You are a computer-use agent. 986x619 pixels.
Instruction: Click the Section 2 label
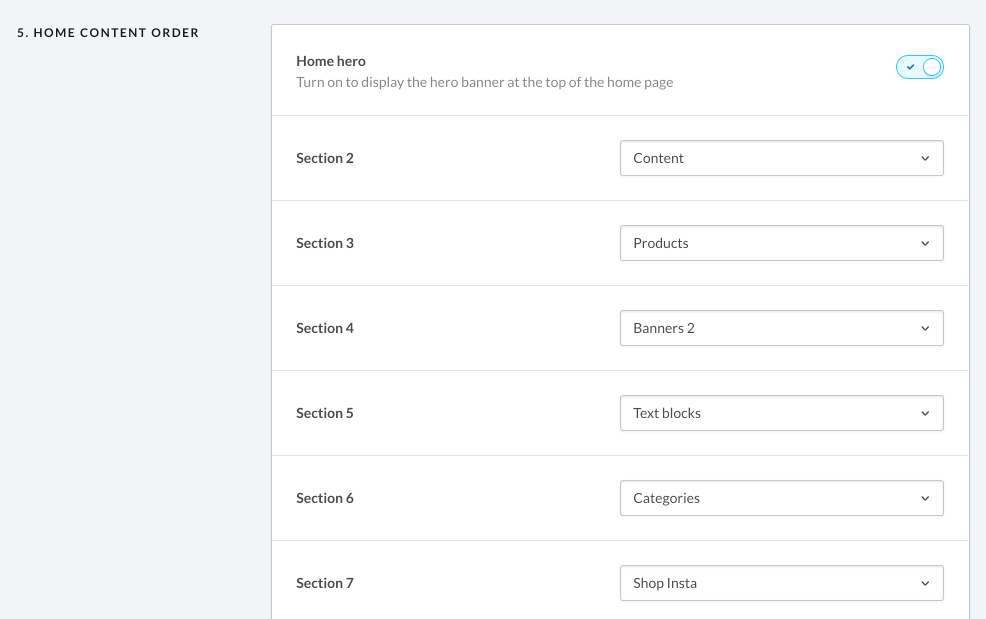coord(325,158)
